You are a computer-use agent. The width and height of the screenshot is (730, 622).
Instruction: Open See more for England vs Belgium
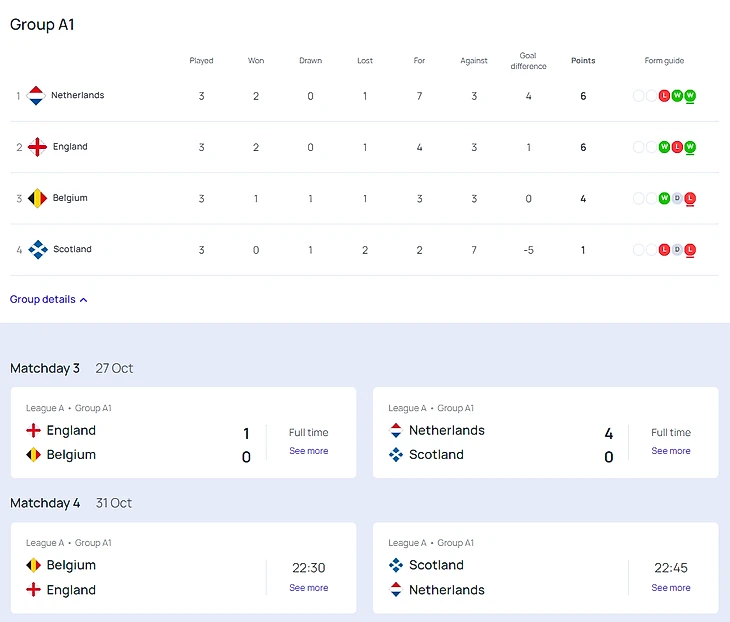pos(308,451)
